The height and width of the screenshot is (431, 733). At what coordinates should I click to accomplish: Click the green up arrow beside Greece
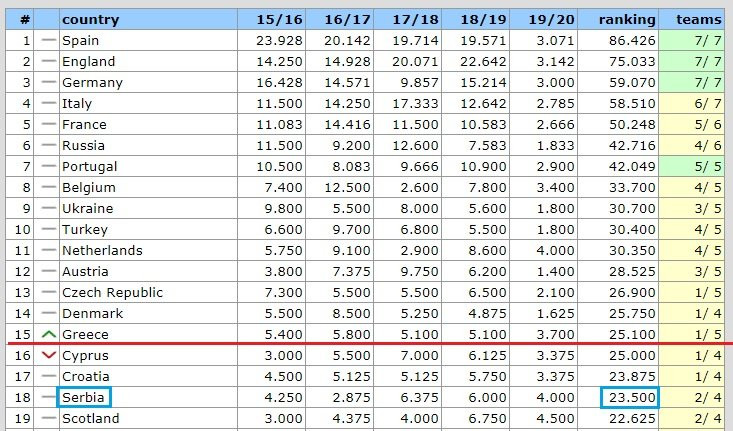(49, 334)
